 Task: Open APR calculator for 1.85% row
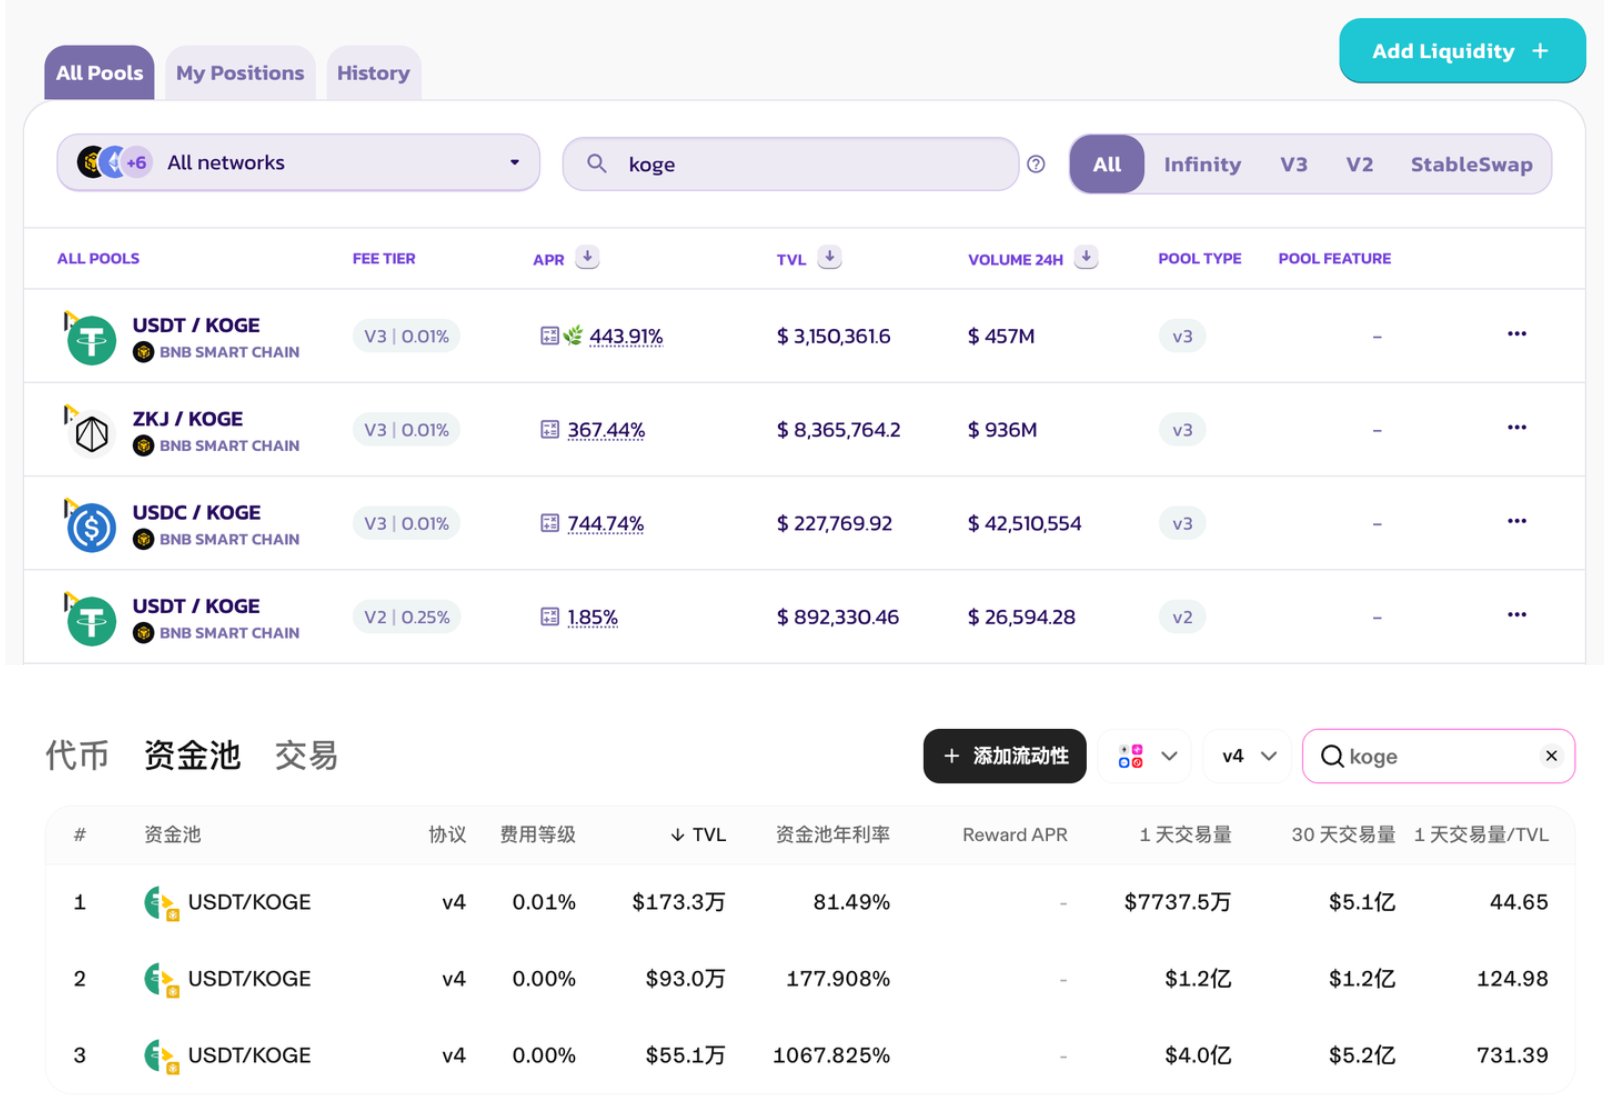point(549,617)
